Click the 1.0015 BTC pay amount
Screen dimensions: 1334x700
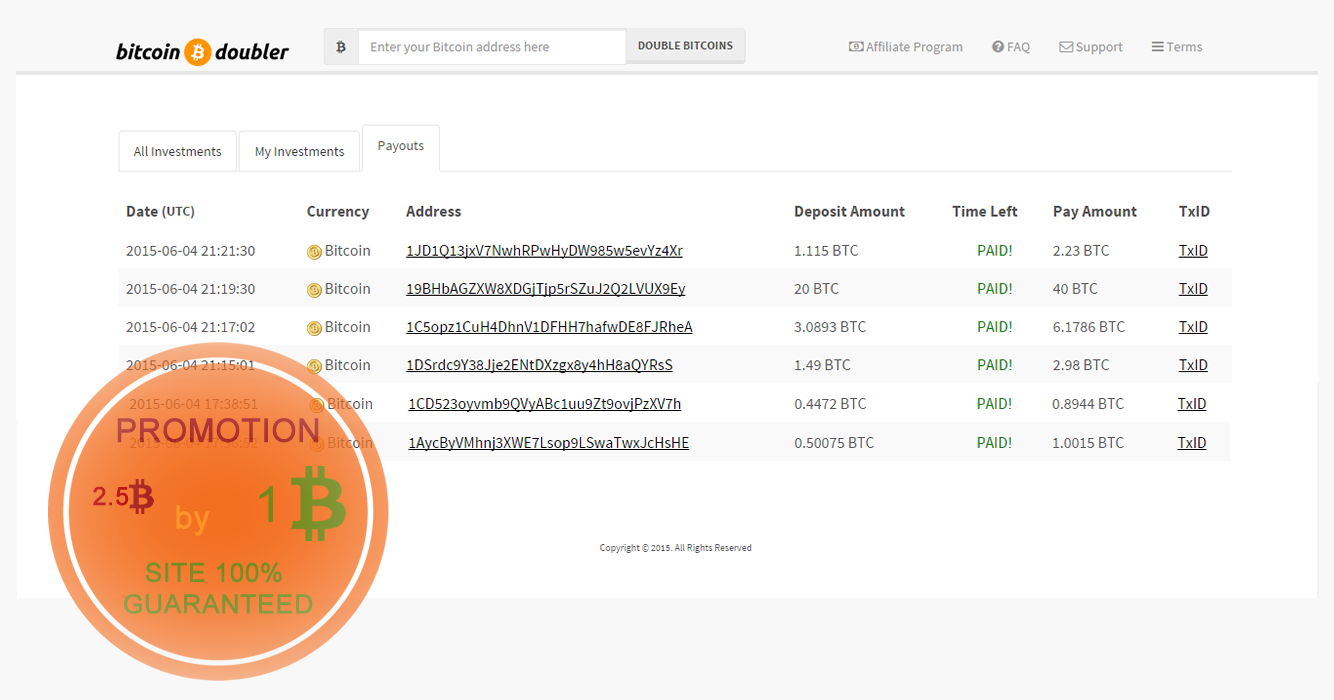(x=1088, y=443)
